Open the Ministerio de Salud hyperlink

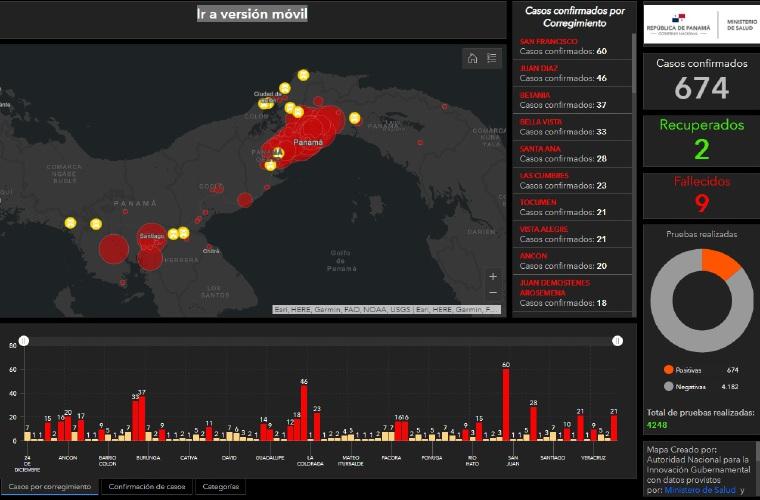[x=702, y=490]
